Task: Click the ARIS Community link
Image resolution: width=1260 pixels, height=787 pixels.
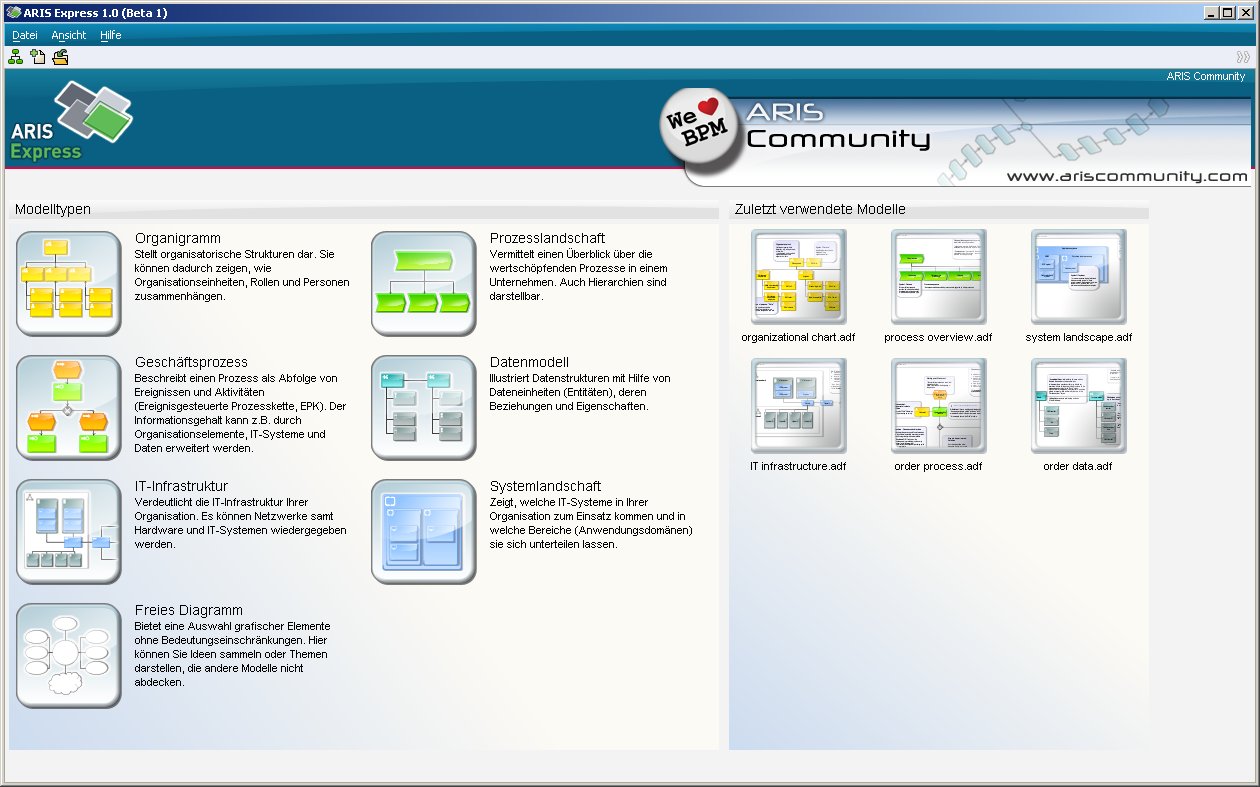Action: point(1205,77)
